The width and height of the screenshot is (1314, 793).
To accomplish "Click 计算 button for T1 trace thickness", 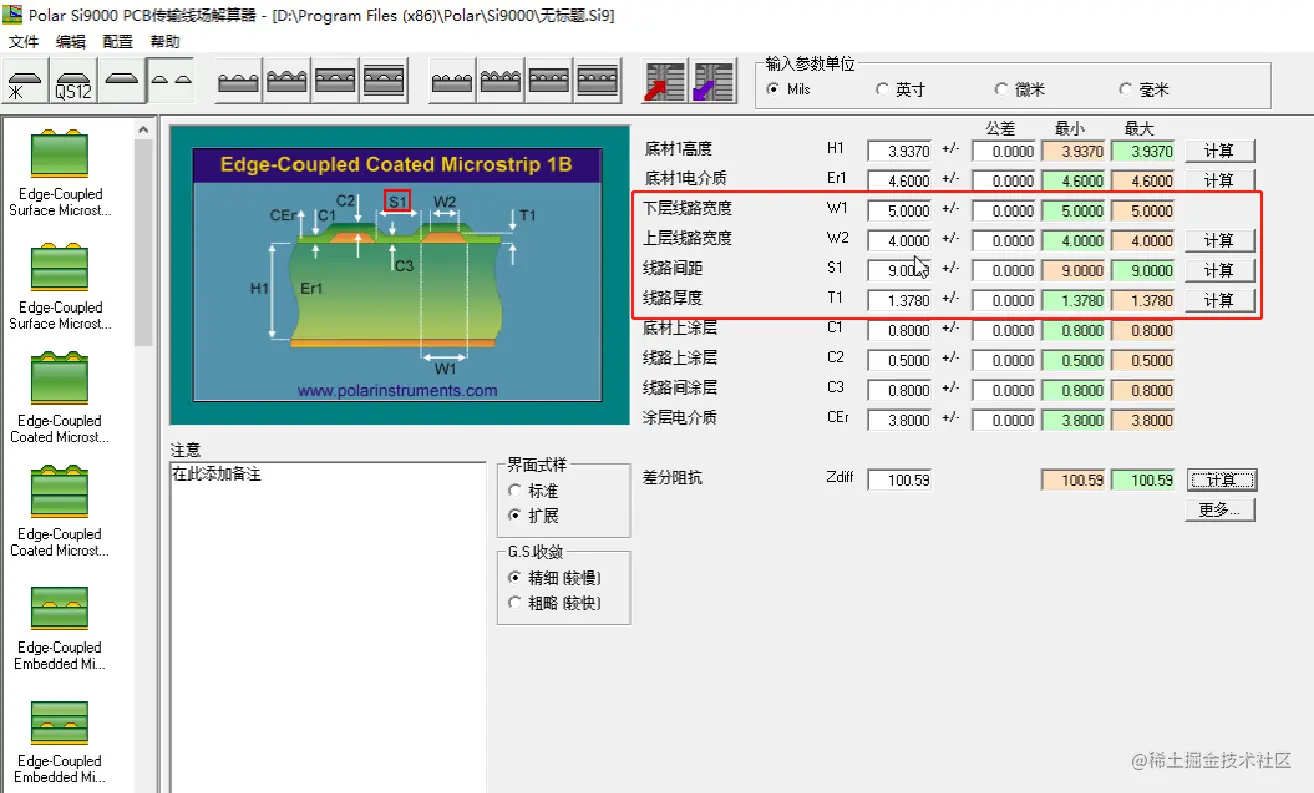I will pos(1220,300).
